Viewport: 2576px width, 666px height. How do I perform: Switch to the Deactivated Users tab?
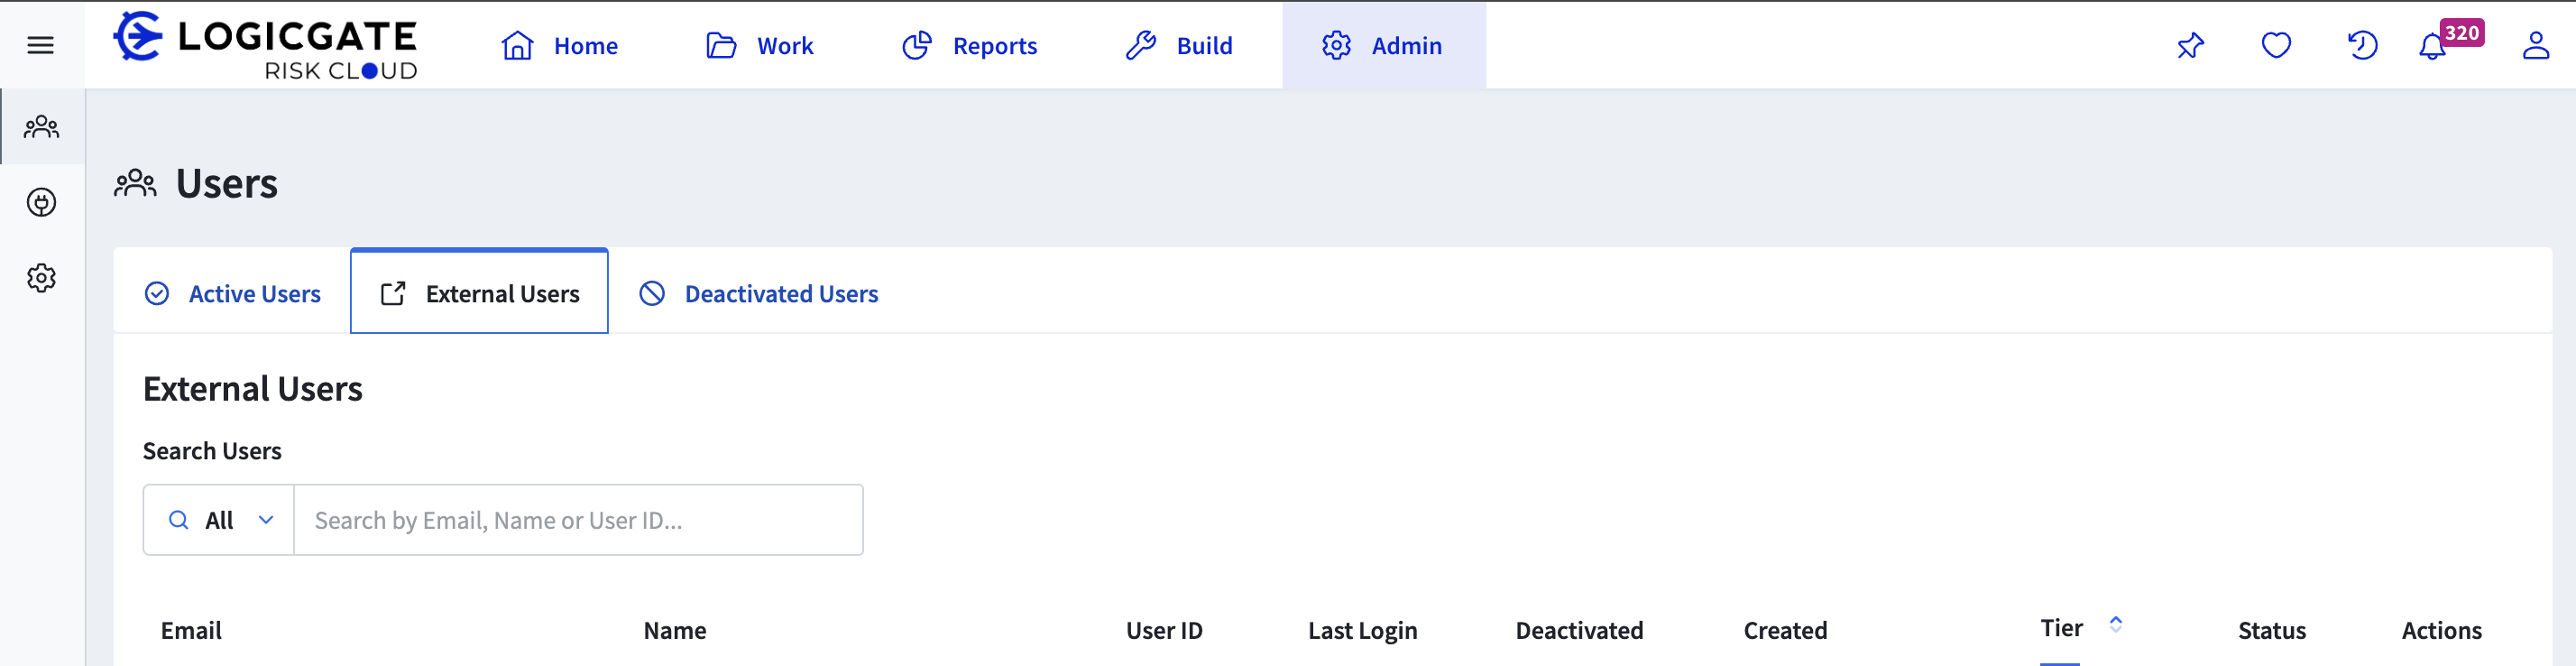point(759,293)
